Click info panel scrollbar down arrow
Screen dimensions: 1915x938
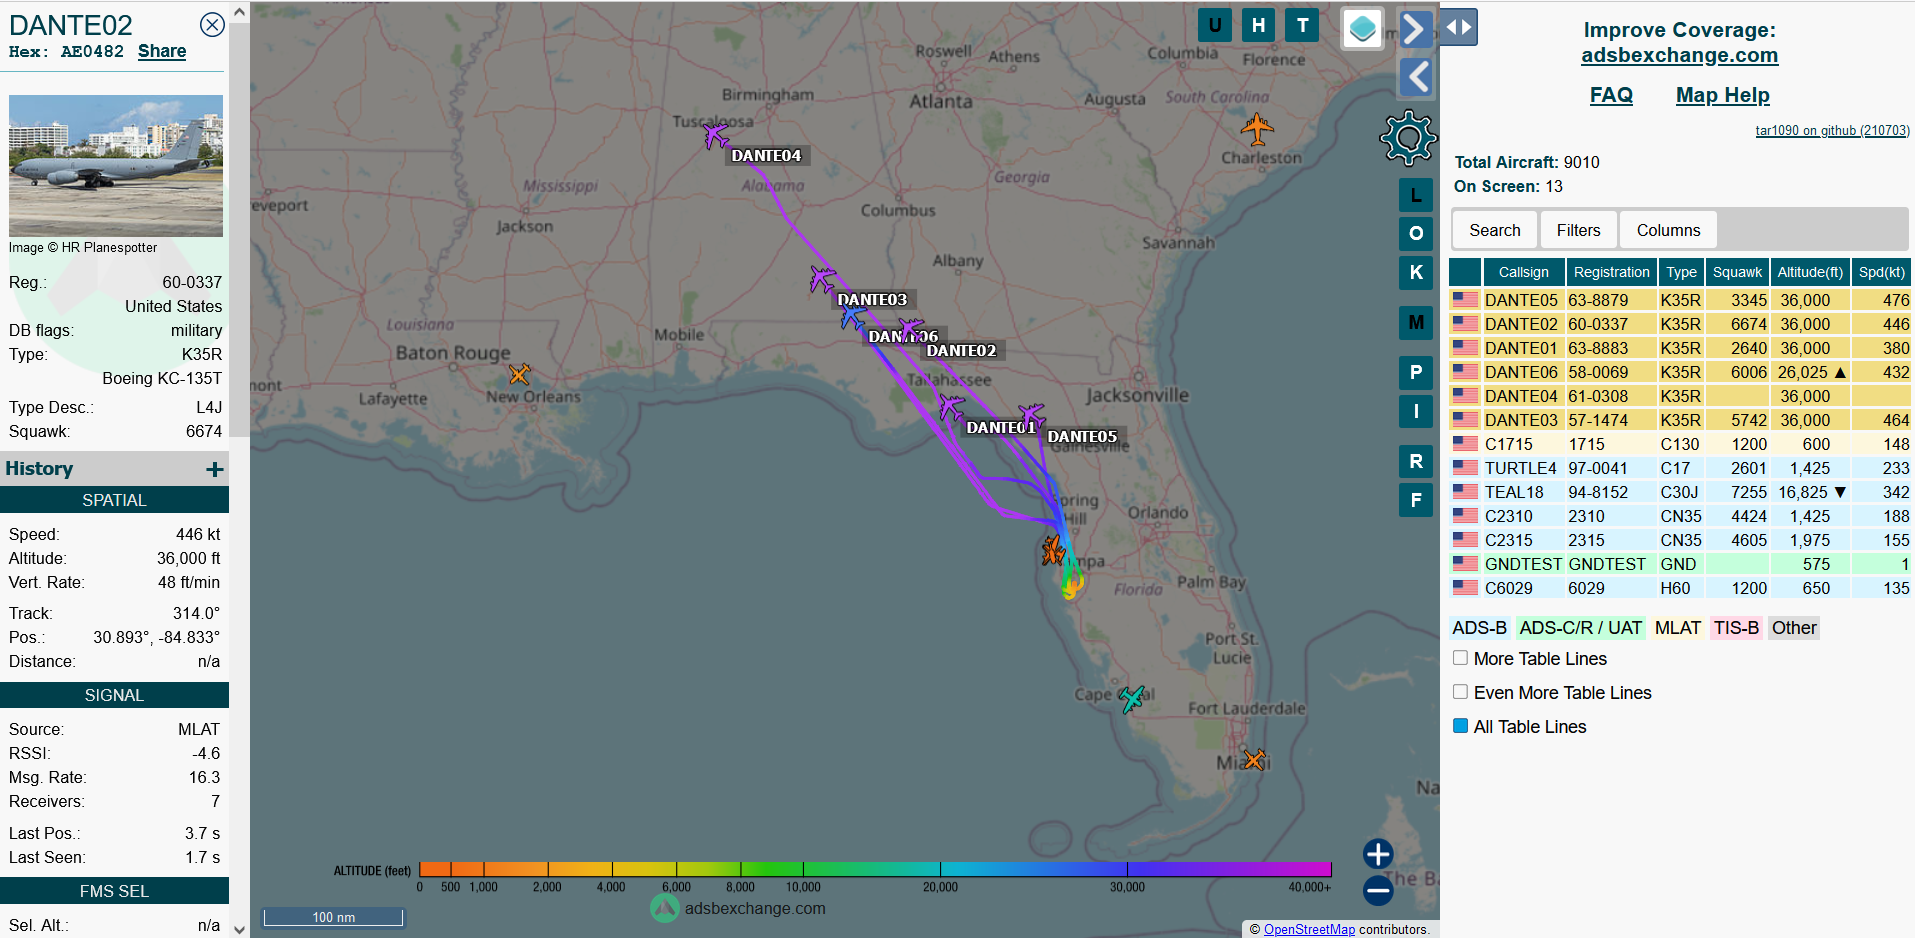(x=239, y=929)
